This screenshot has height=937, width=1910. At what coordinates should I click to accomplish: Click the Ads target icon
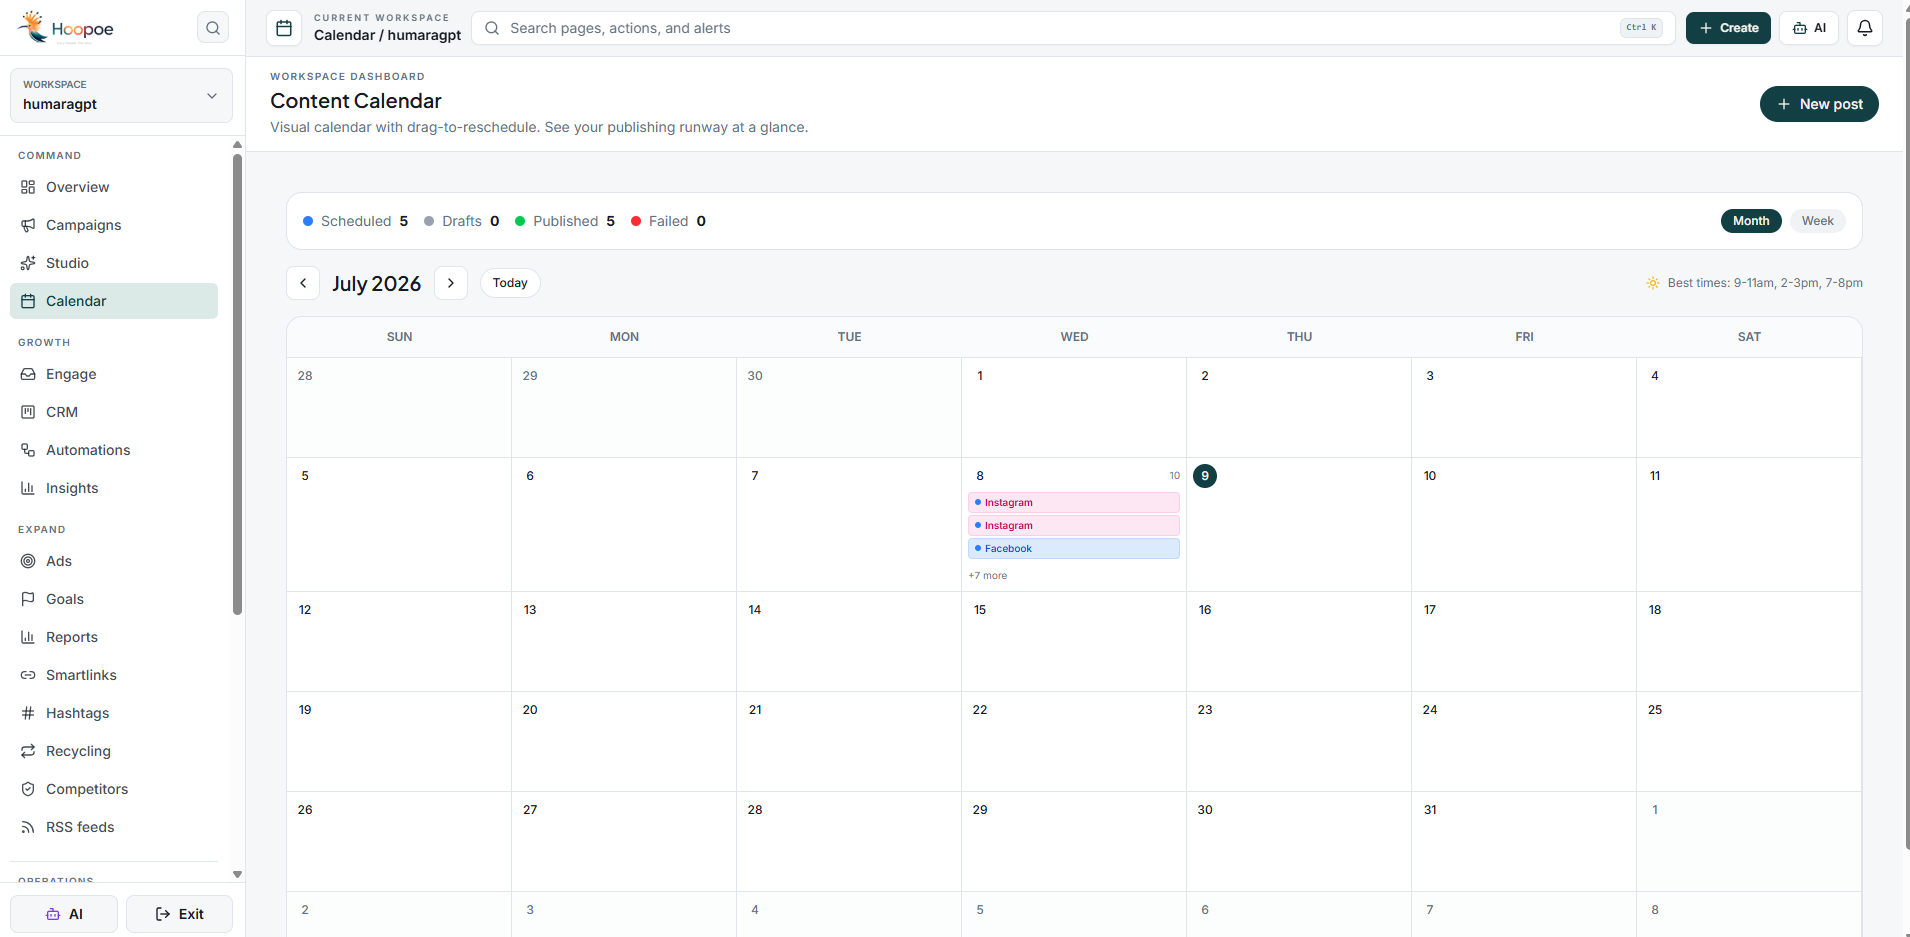point(28,561)
